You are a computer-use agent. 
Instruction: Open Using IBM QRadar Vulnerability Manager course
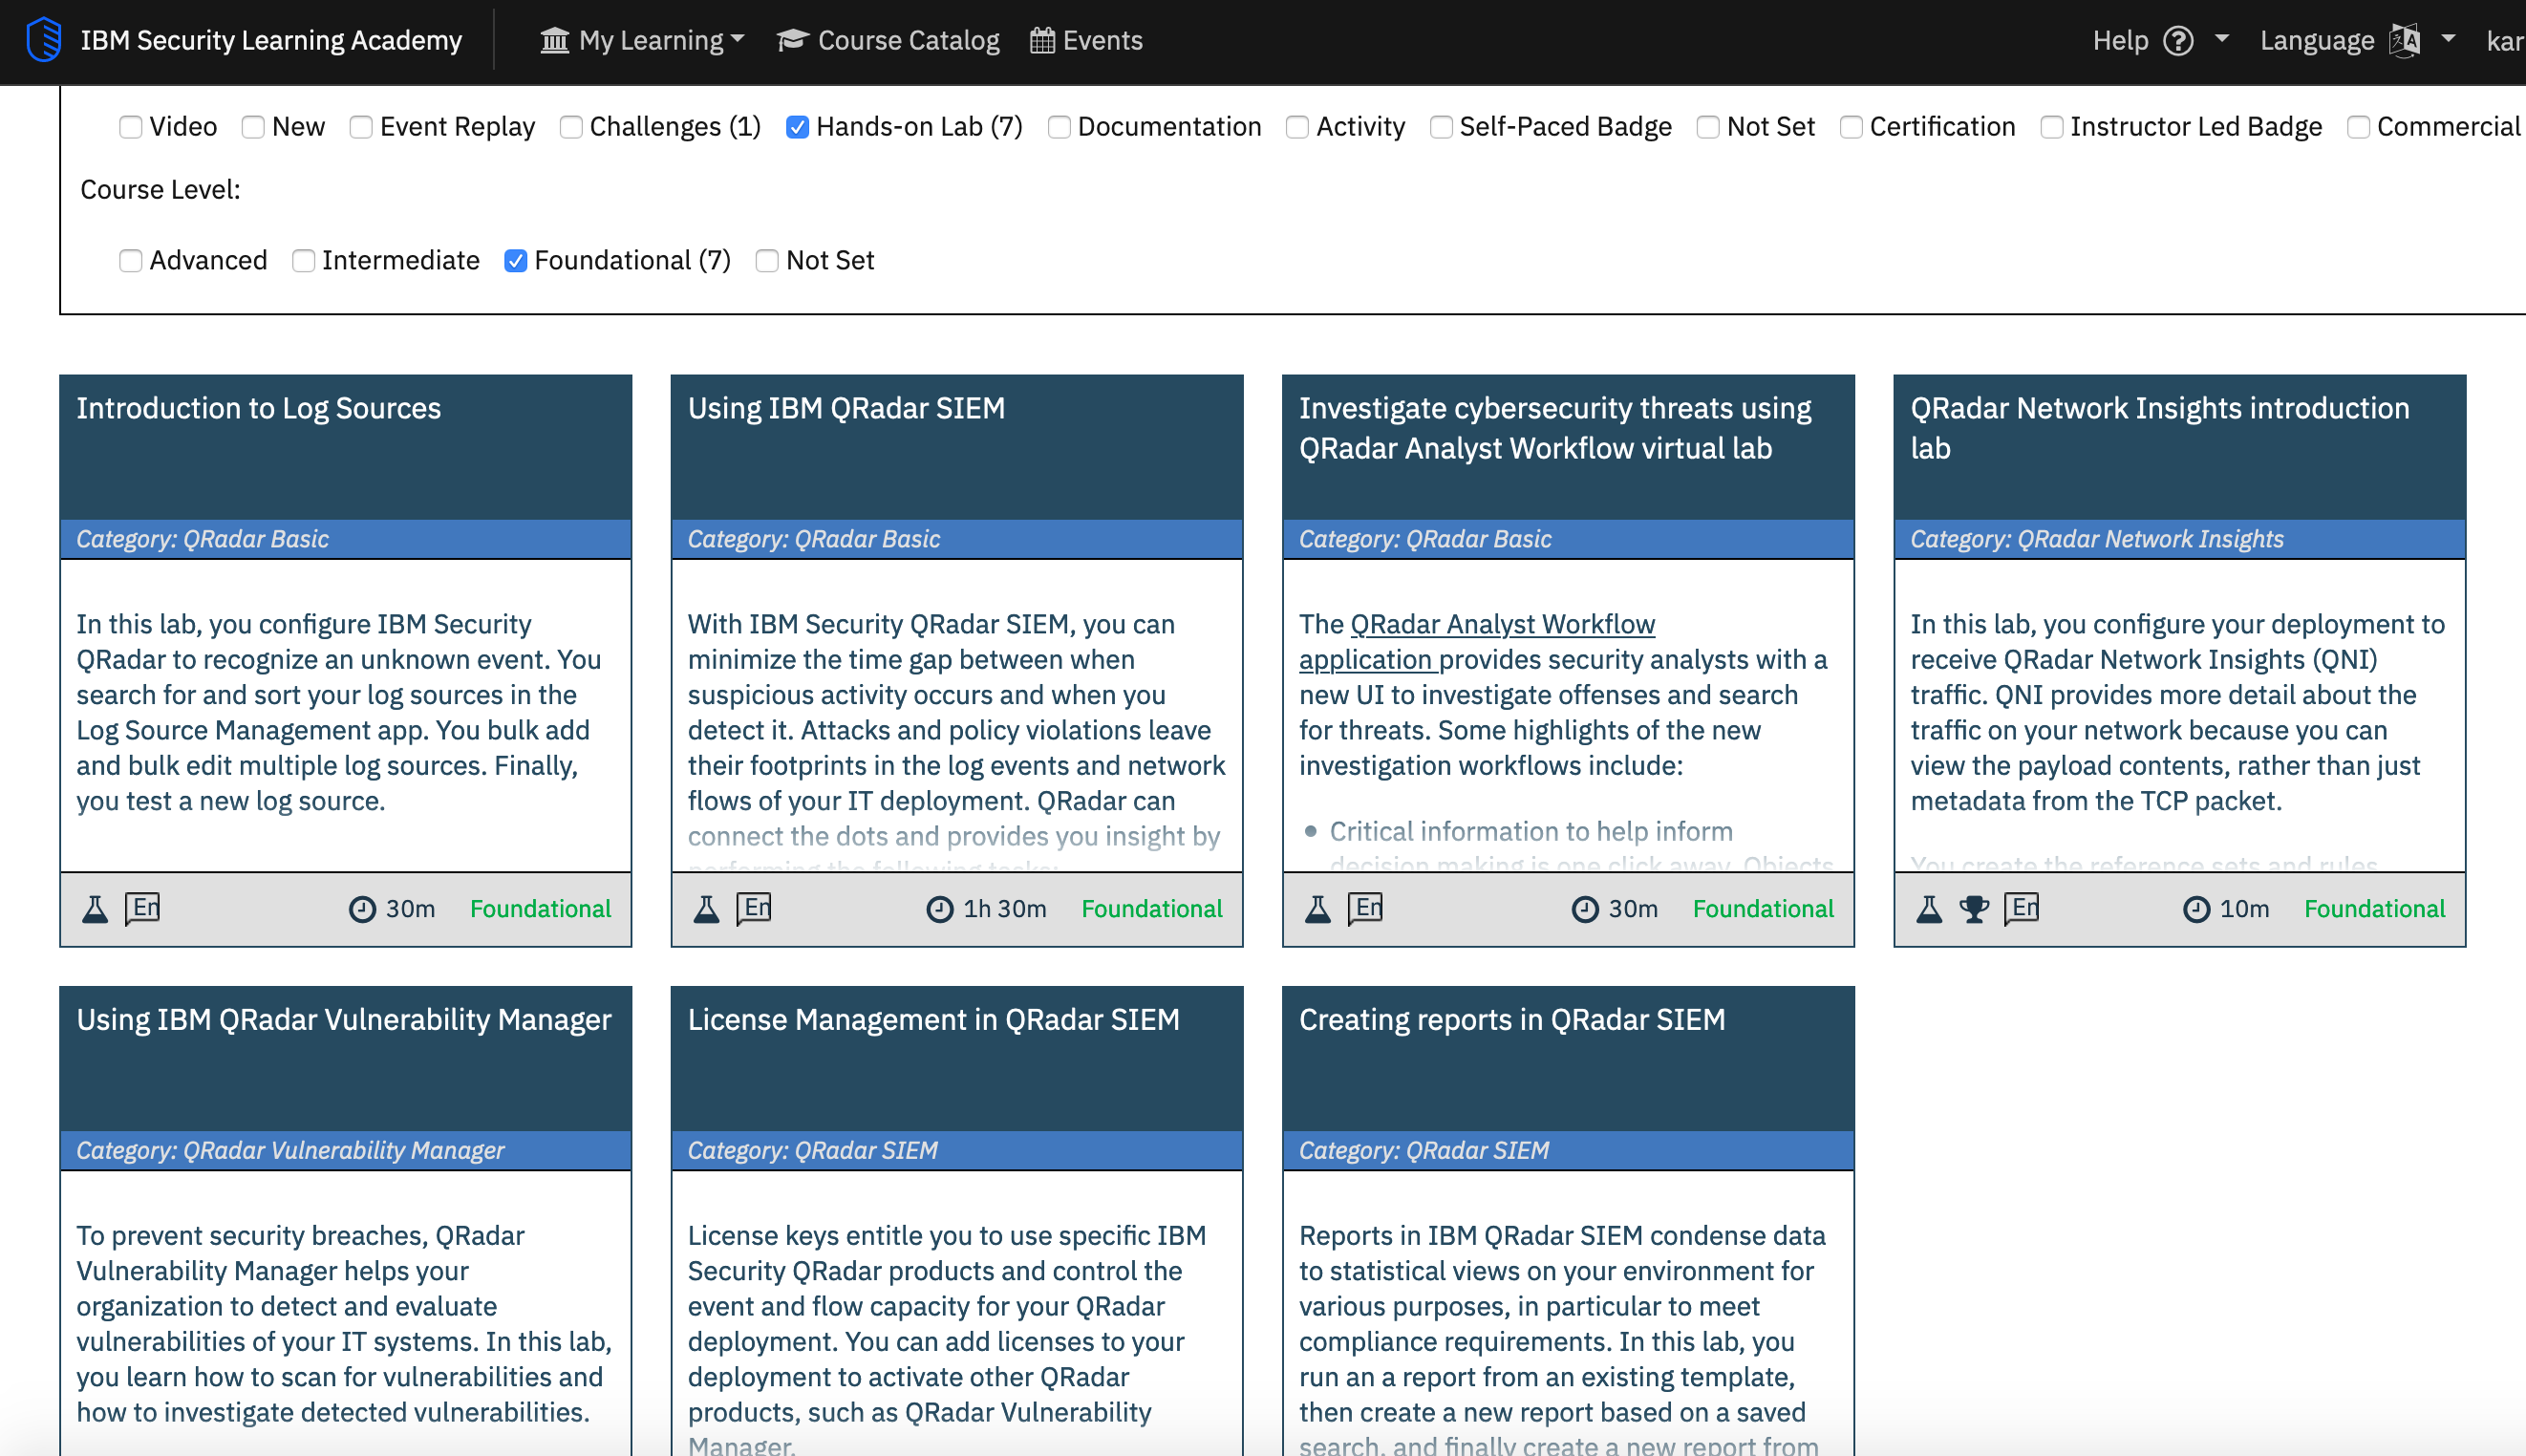[x=344, y=1020]
